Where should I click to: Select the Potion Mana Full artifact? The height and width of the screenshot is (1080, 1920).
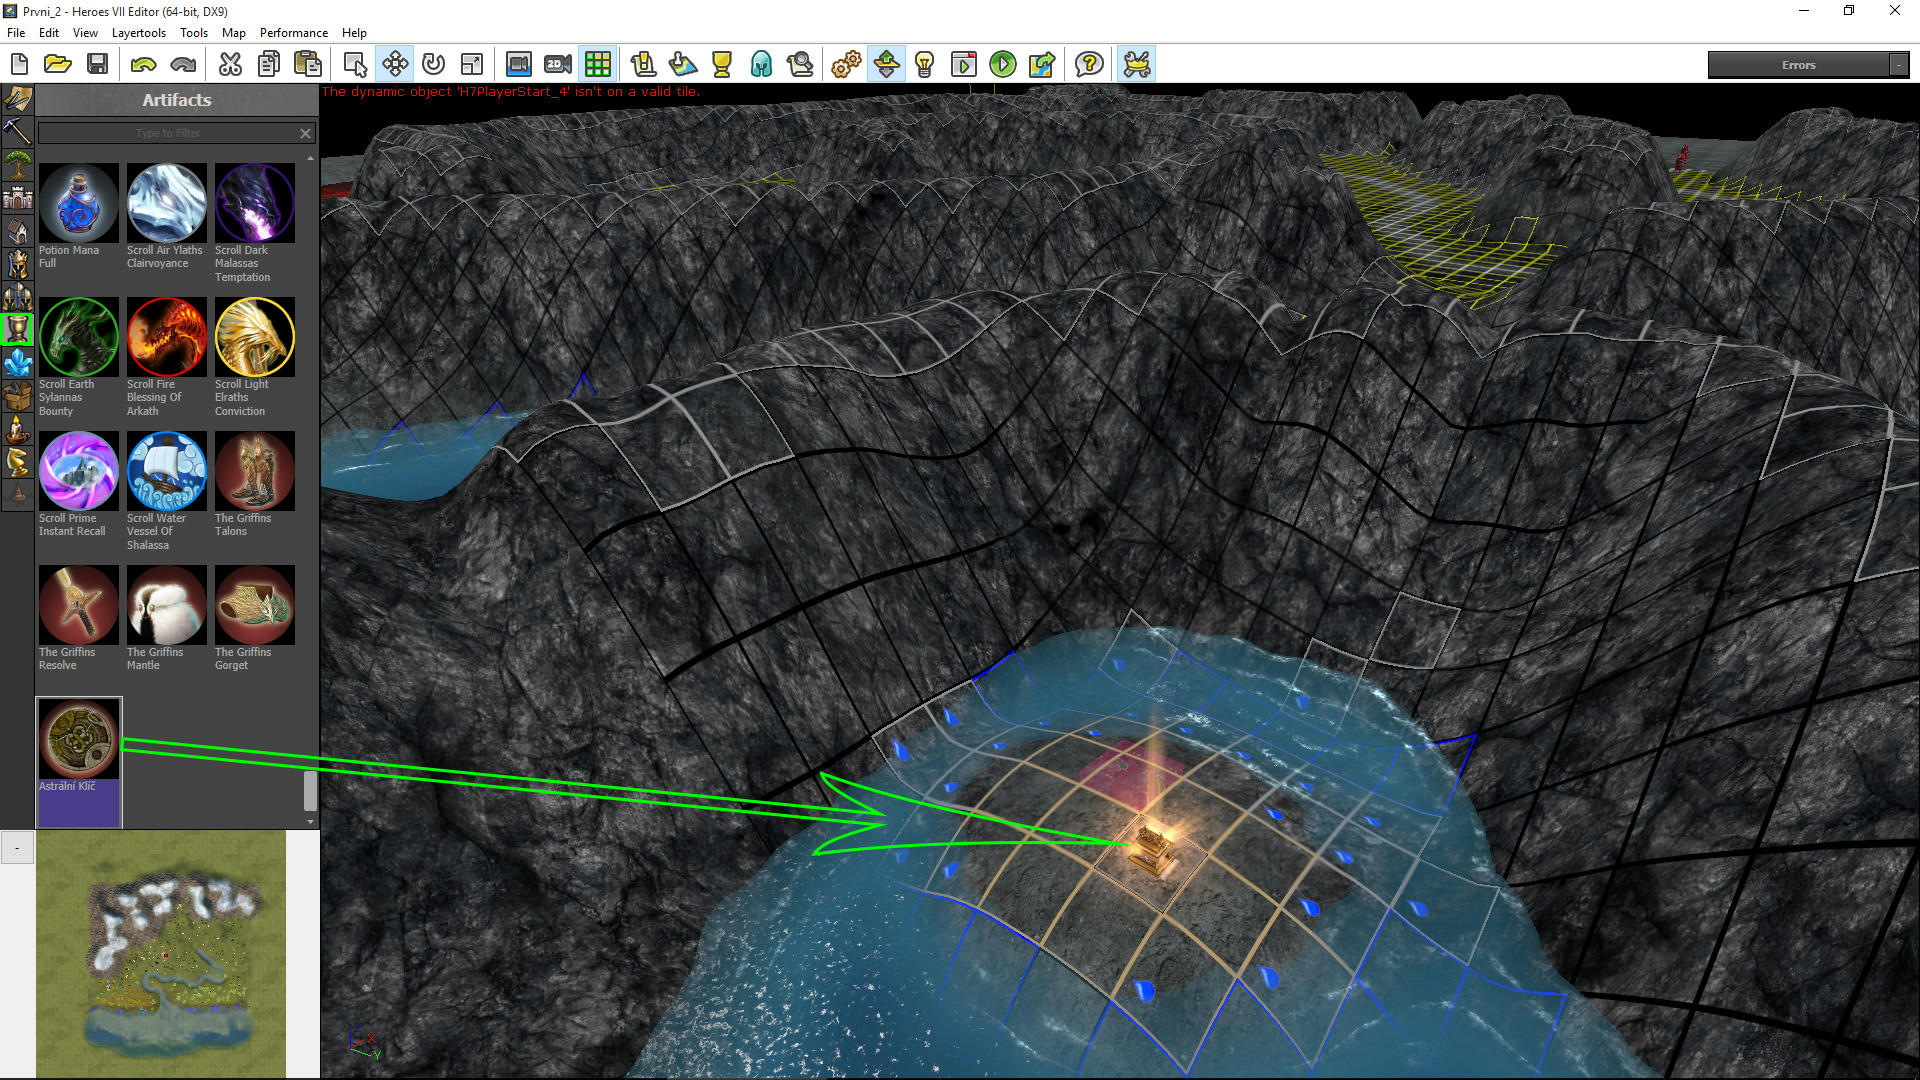(x=78, y=203)
